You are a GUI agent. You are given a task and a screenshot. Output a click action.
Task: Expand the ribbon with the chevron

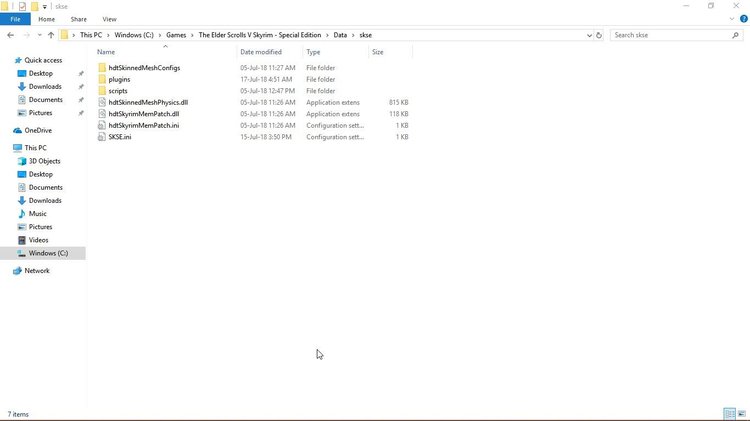pos(731,19)
